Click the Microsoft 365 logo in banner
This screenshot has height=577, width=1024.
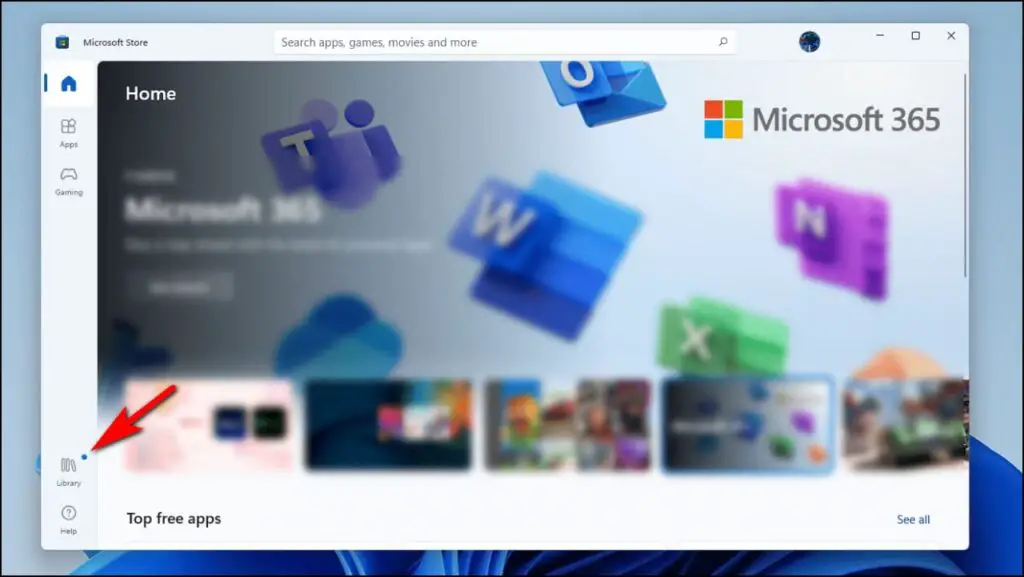(822, 119)
